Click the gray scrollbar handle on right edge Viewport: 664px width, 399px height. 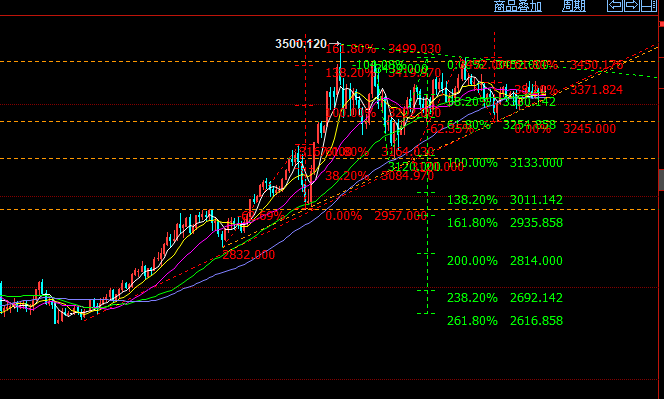pos(661,179)
